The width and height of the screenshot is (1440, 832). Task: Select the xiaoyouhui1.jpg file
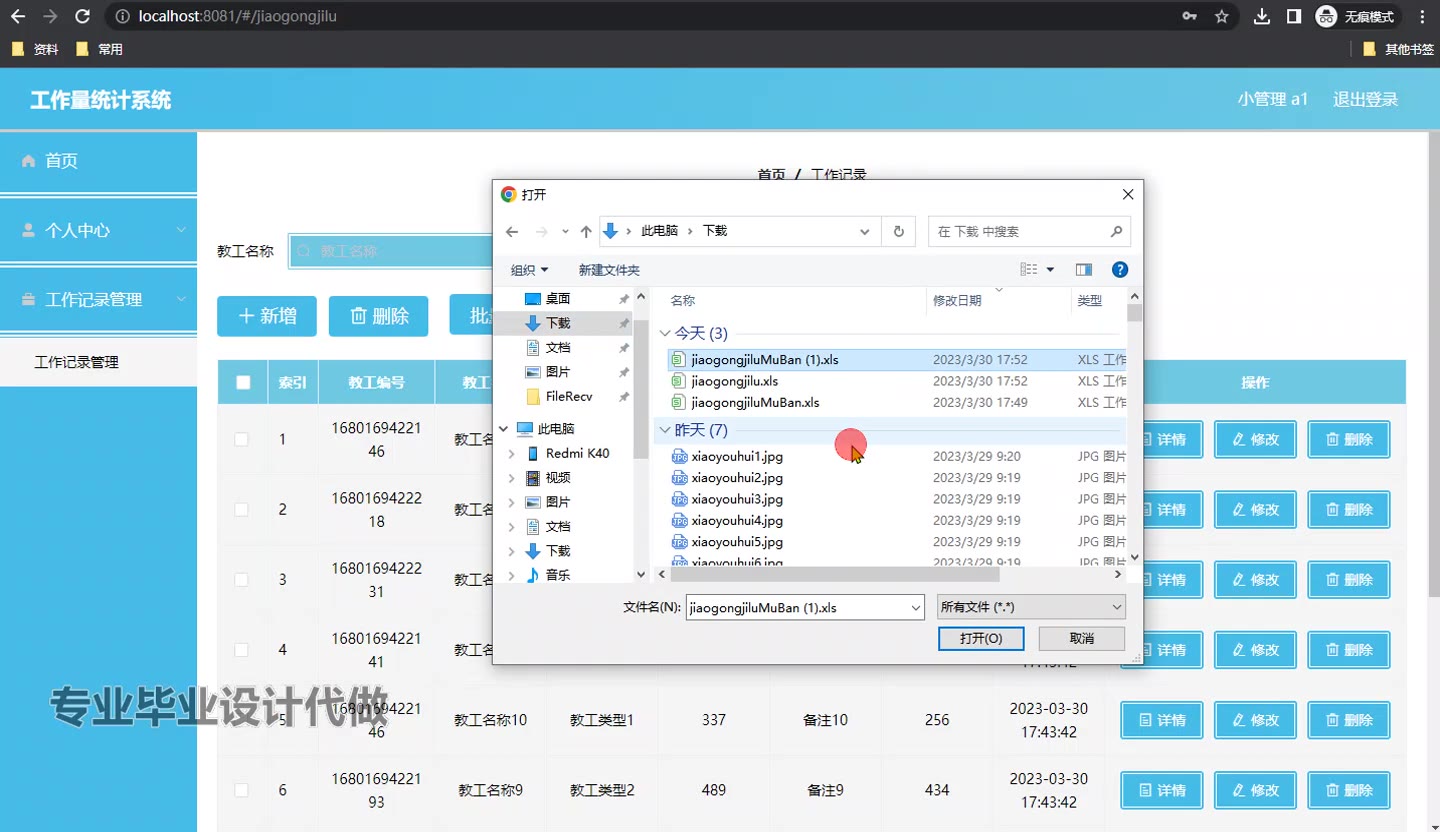(737, 456)
